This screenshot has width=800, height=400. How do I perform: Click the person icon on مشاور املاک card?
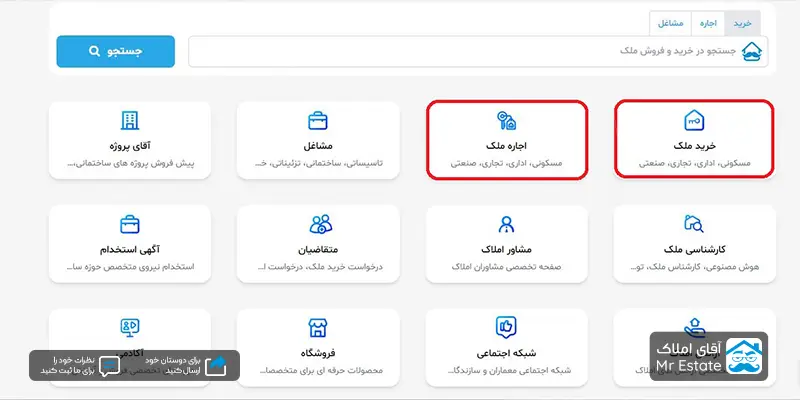pos(506,223)
